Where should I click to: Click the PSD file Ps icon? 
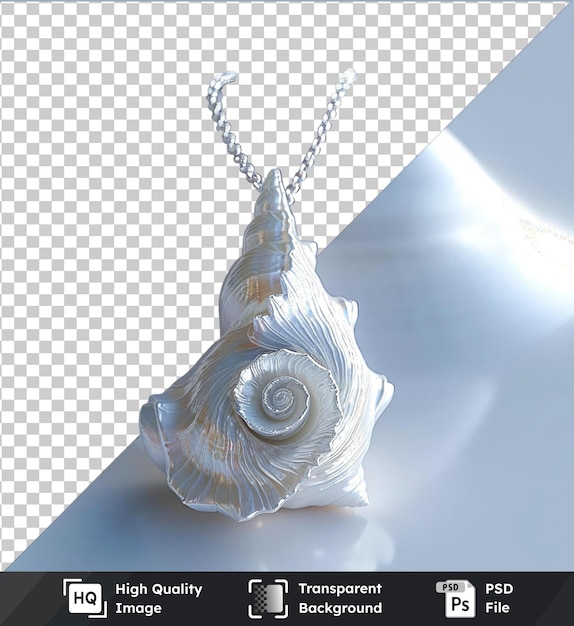(x=455, y=599)
